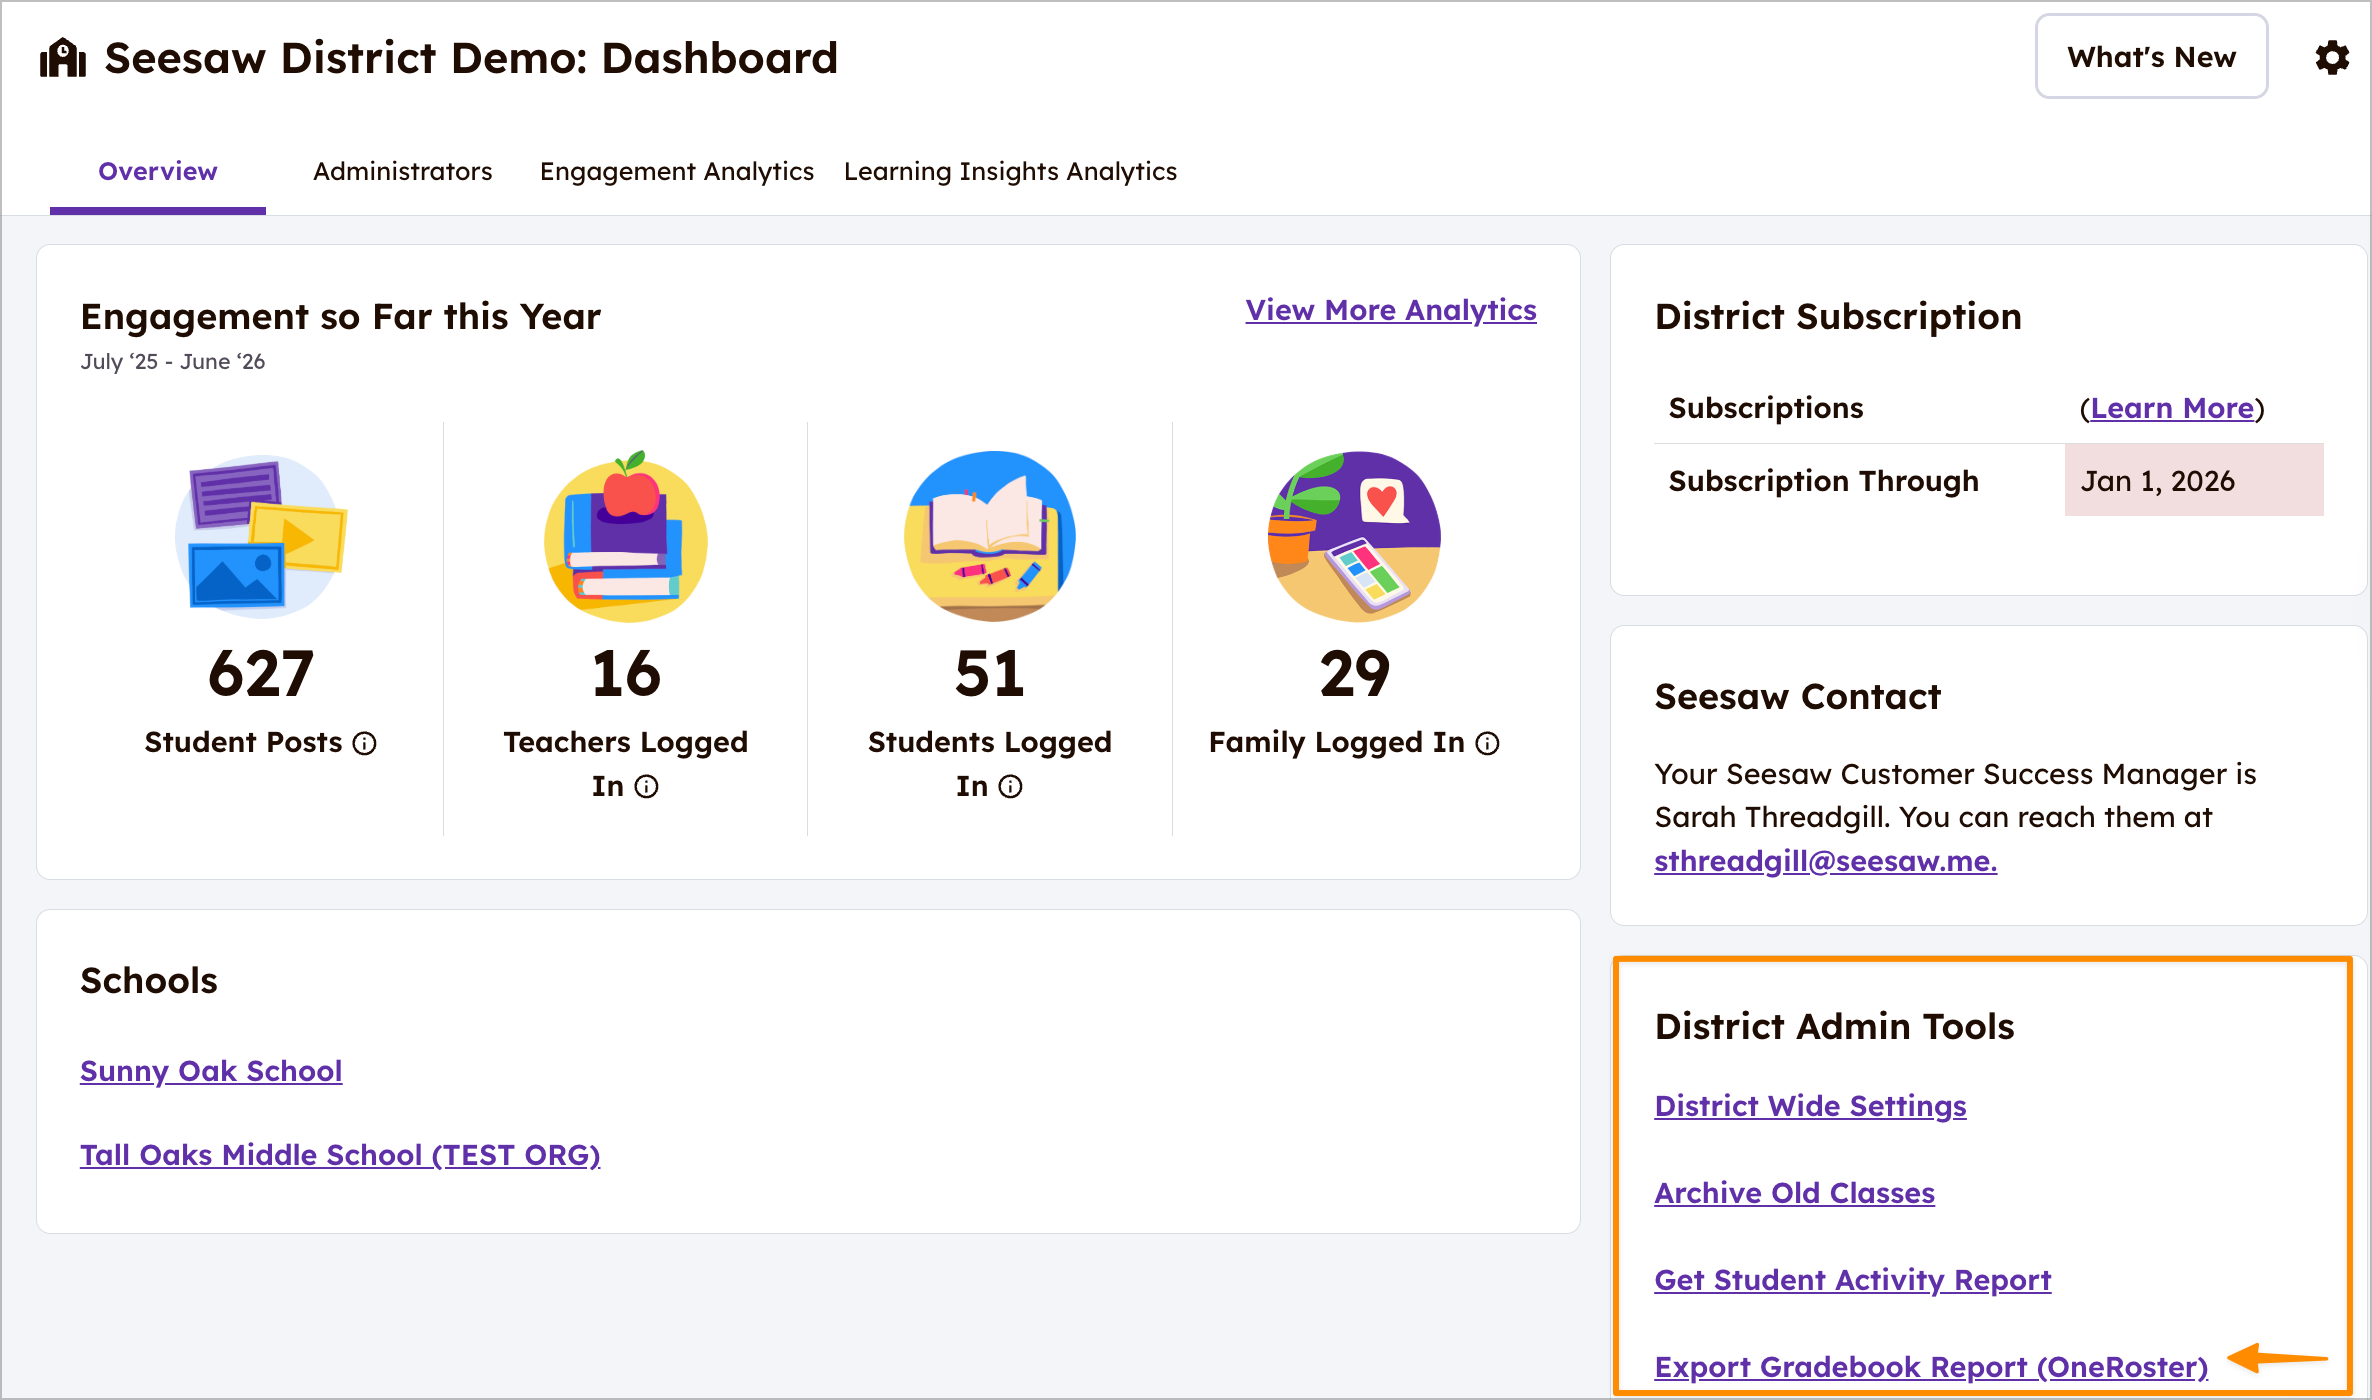Click Teachers Logged In info icon
The width and height of the screenshot is (2372, 1400).
pos(647,787)
